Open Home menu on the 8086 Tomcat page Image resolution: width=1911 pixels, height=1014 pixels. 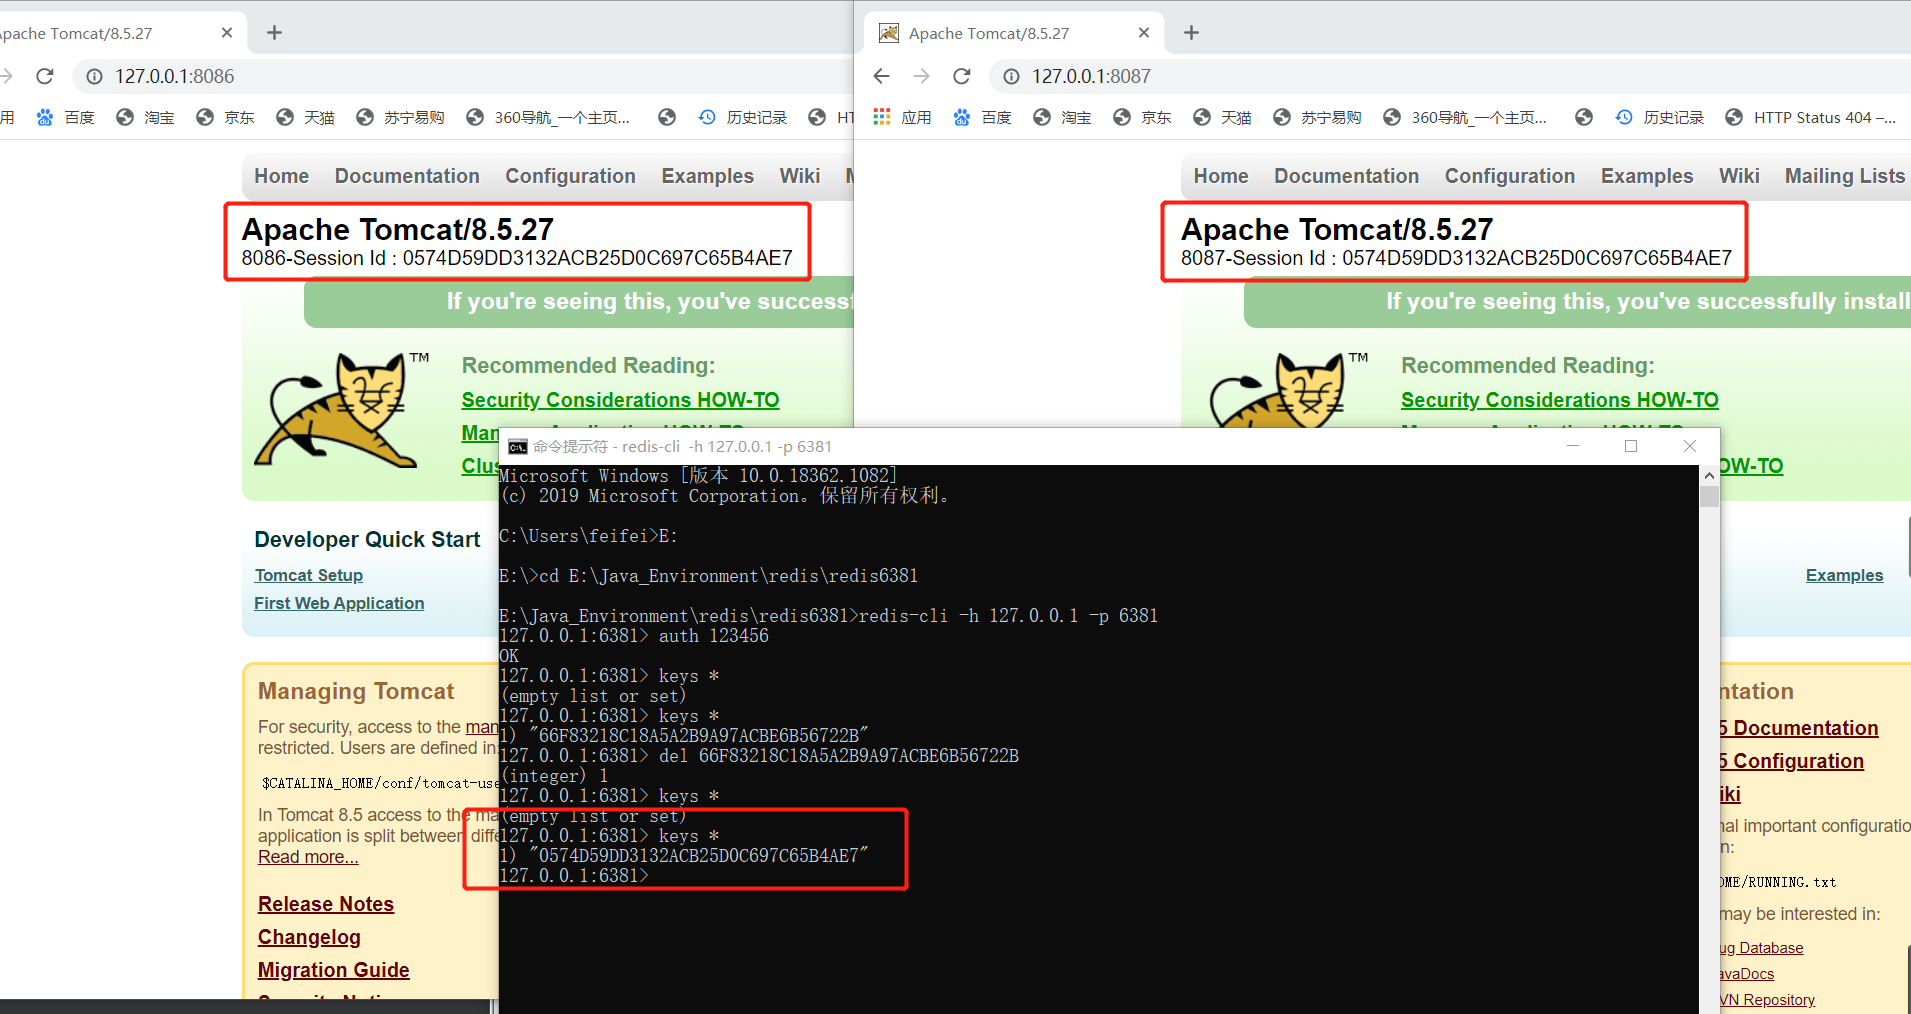281,176
